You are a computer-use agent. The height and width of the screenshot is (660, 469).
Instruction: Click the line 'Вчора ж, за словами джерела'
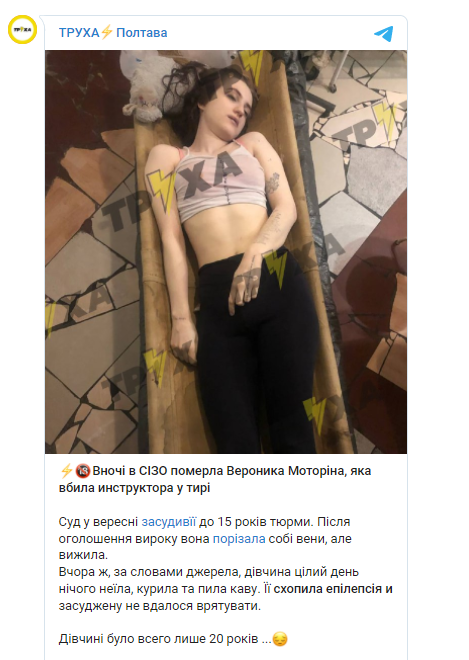(x=208, y=572)
